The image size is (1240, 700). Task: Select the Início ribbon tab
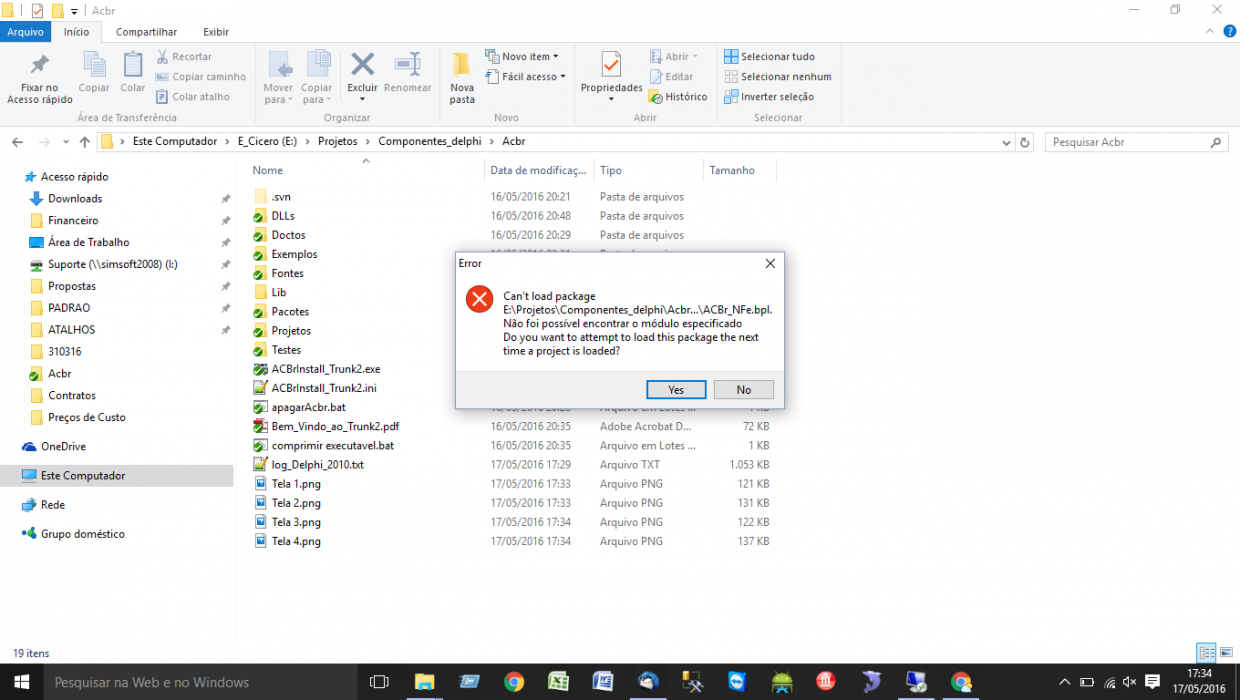[77, 32]
